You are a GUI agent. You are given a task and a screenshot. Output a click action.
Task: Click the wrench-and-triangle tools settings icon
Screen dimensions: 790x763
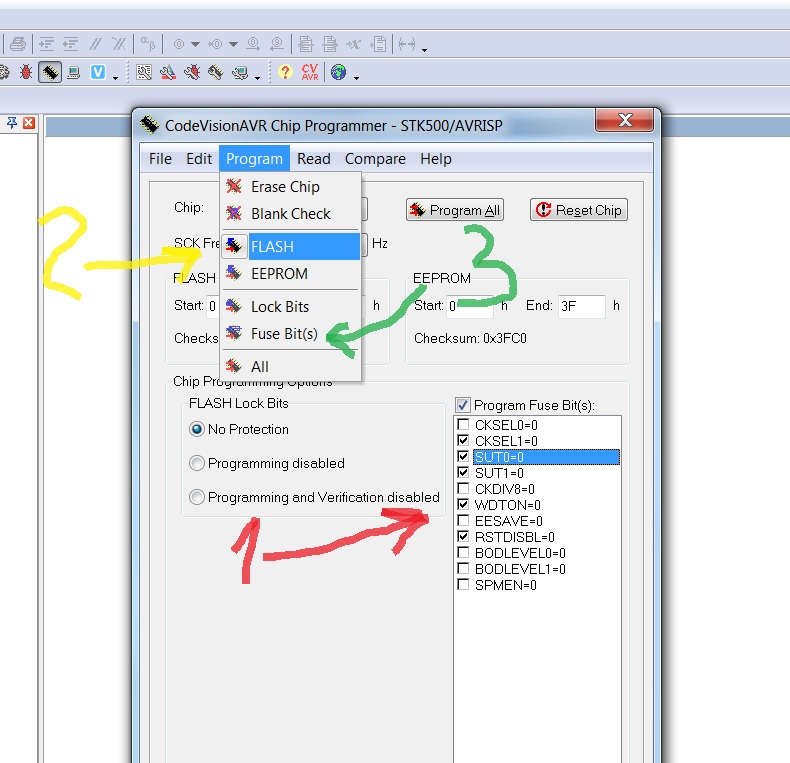click(x=168, y=73)
